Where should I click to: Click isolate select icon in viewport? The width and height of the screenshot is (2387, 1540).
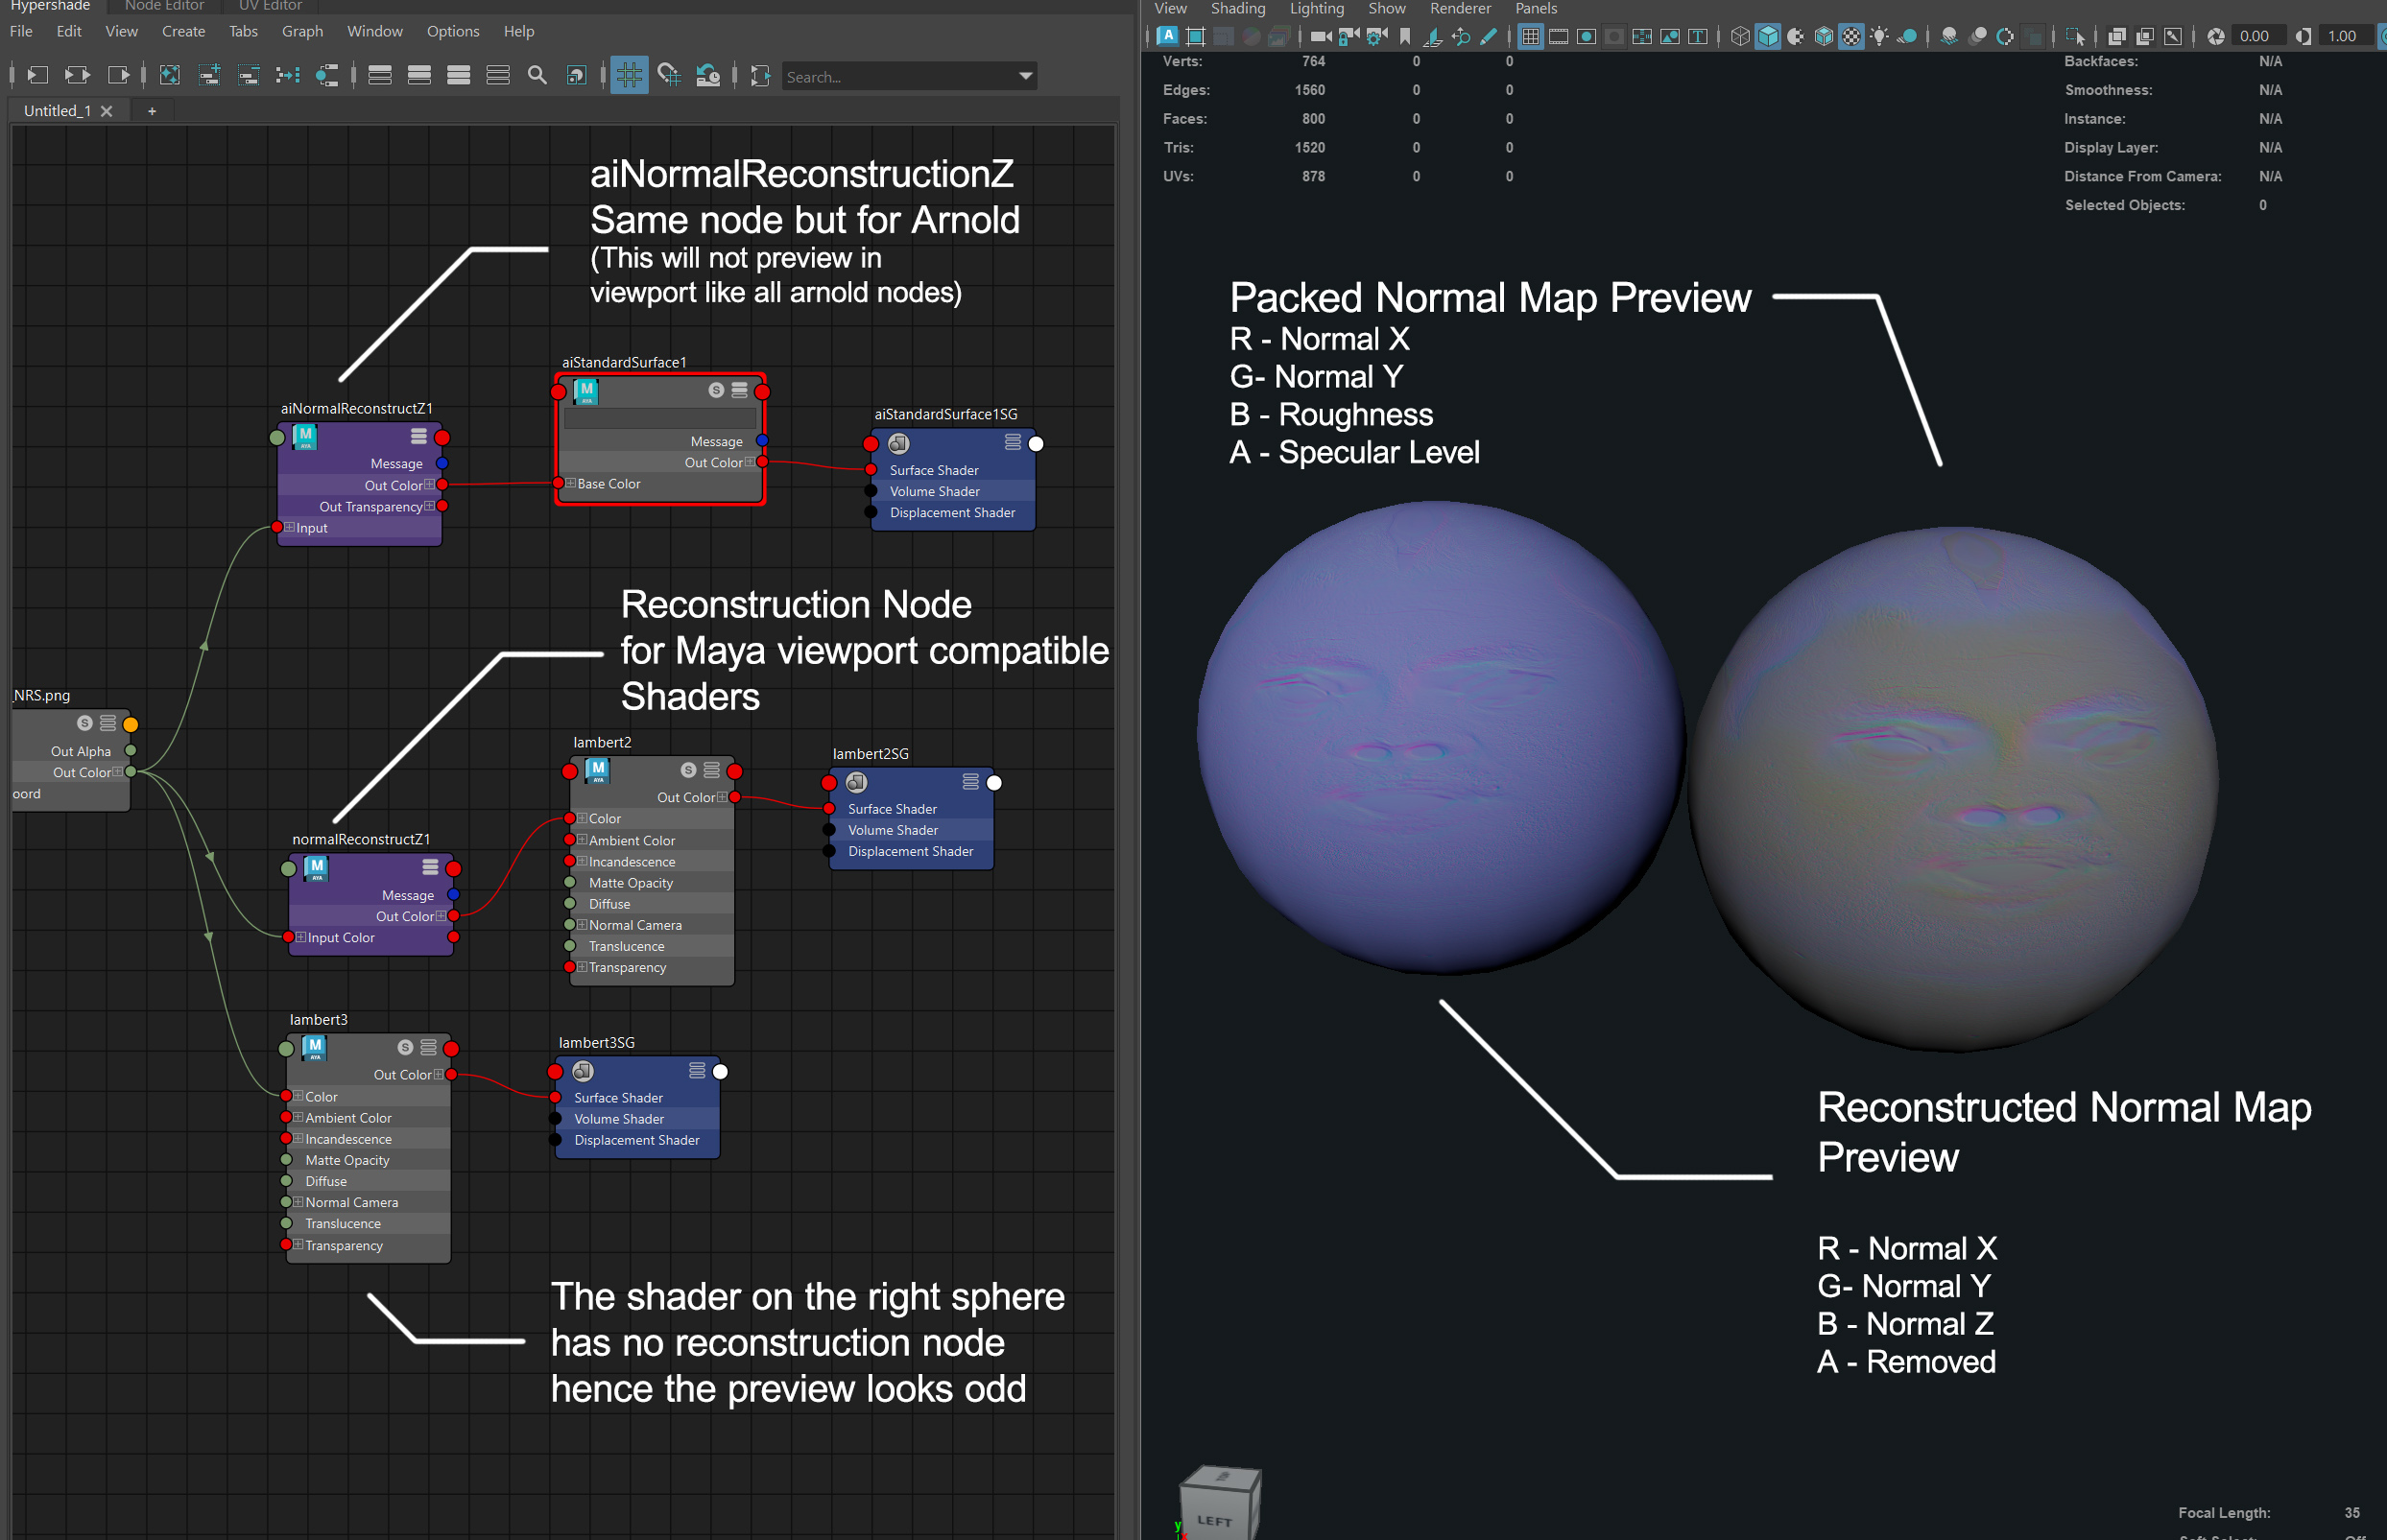click(2074, 36)
